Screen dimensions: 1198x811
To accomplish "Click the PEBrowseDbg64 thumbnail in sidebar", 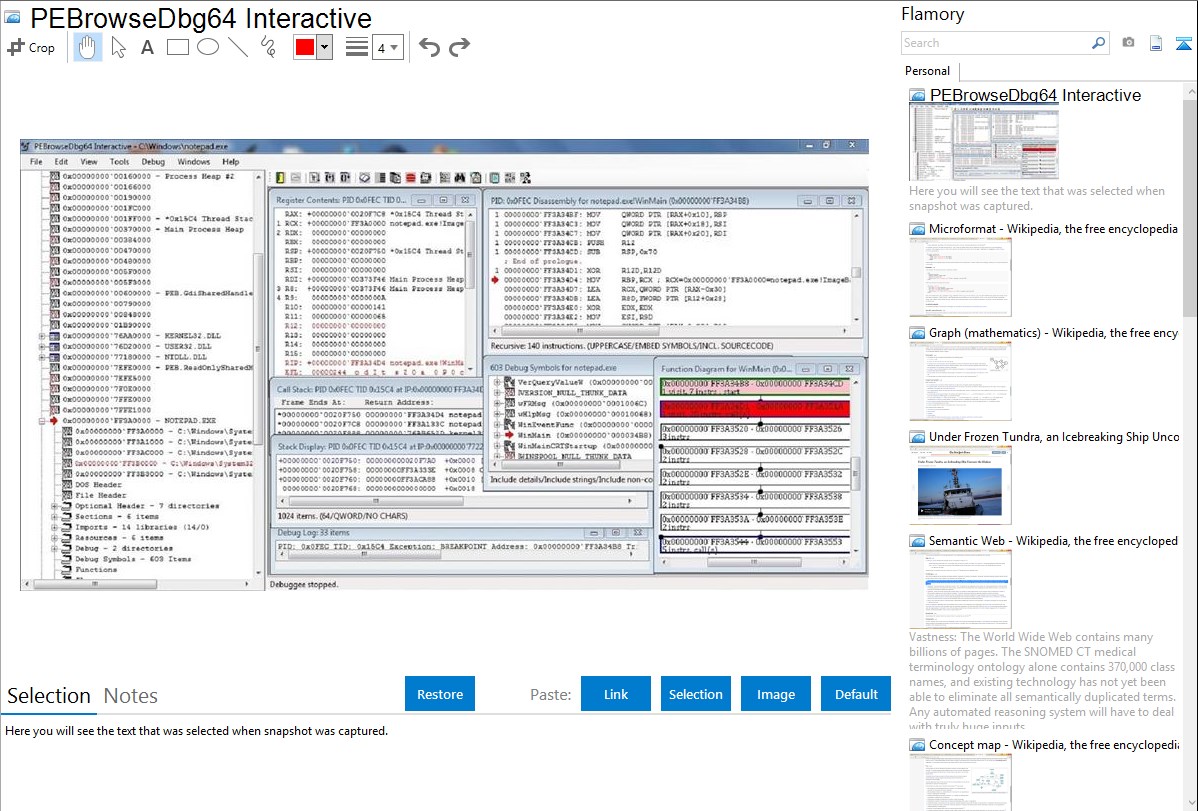I will (984, 143).
